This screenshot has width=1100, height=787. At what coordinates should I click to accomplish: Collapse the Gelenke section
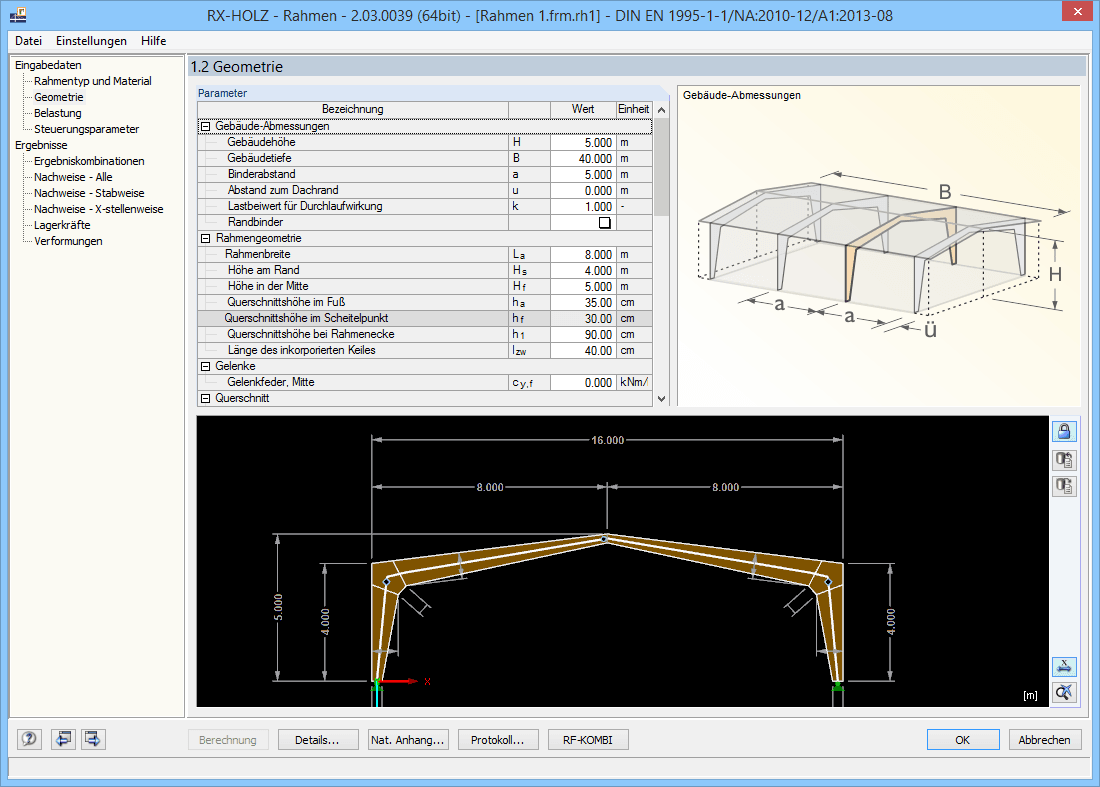tap(206, 366)
